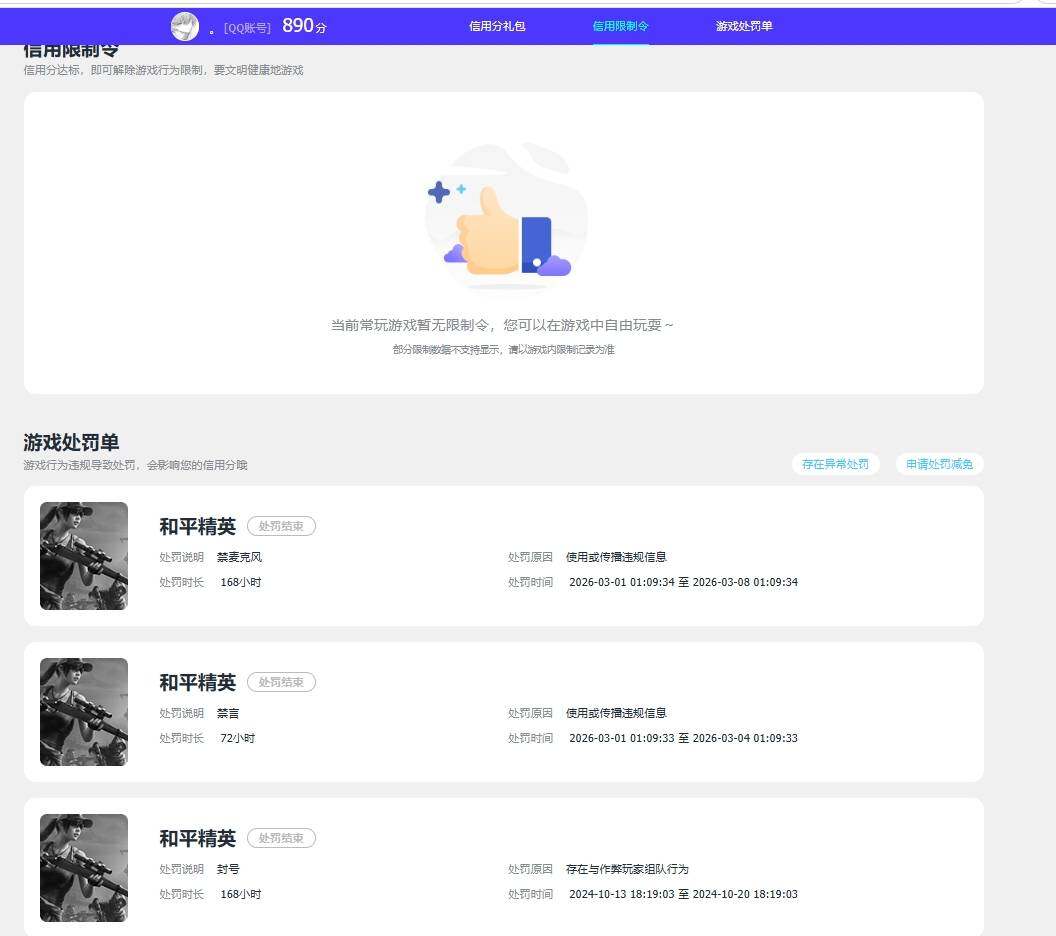Switch to the 信用限制令 tab
Image resolution: width=1056 pixels, height=936 pixels.
tap(620, 26)
